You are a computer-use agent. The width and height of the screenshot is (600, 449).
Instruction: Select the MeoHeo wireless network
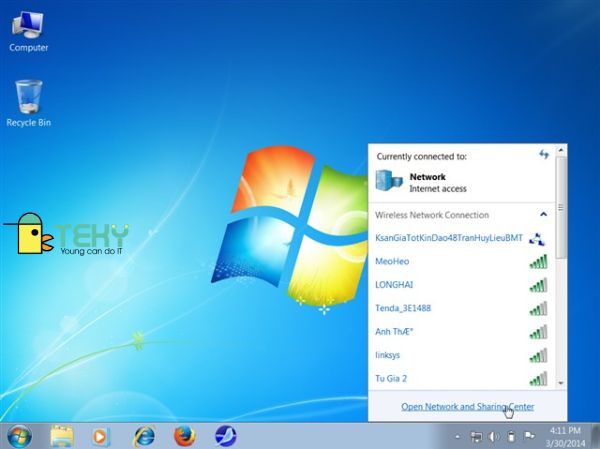tap(461, 261)
